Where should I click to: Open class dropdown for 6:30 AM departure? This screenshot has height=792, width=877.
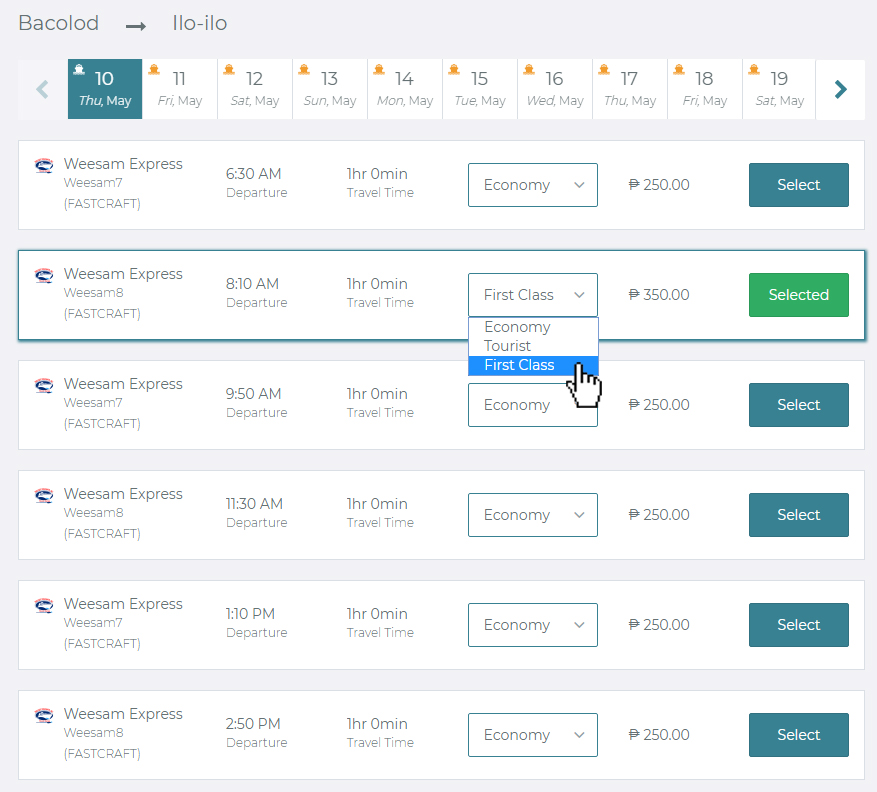coord(532,185)
